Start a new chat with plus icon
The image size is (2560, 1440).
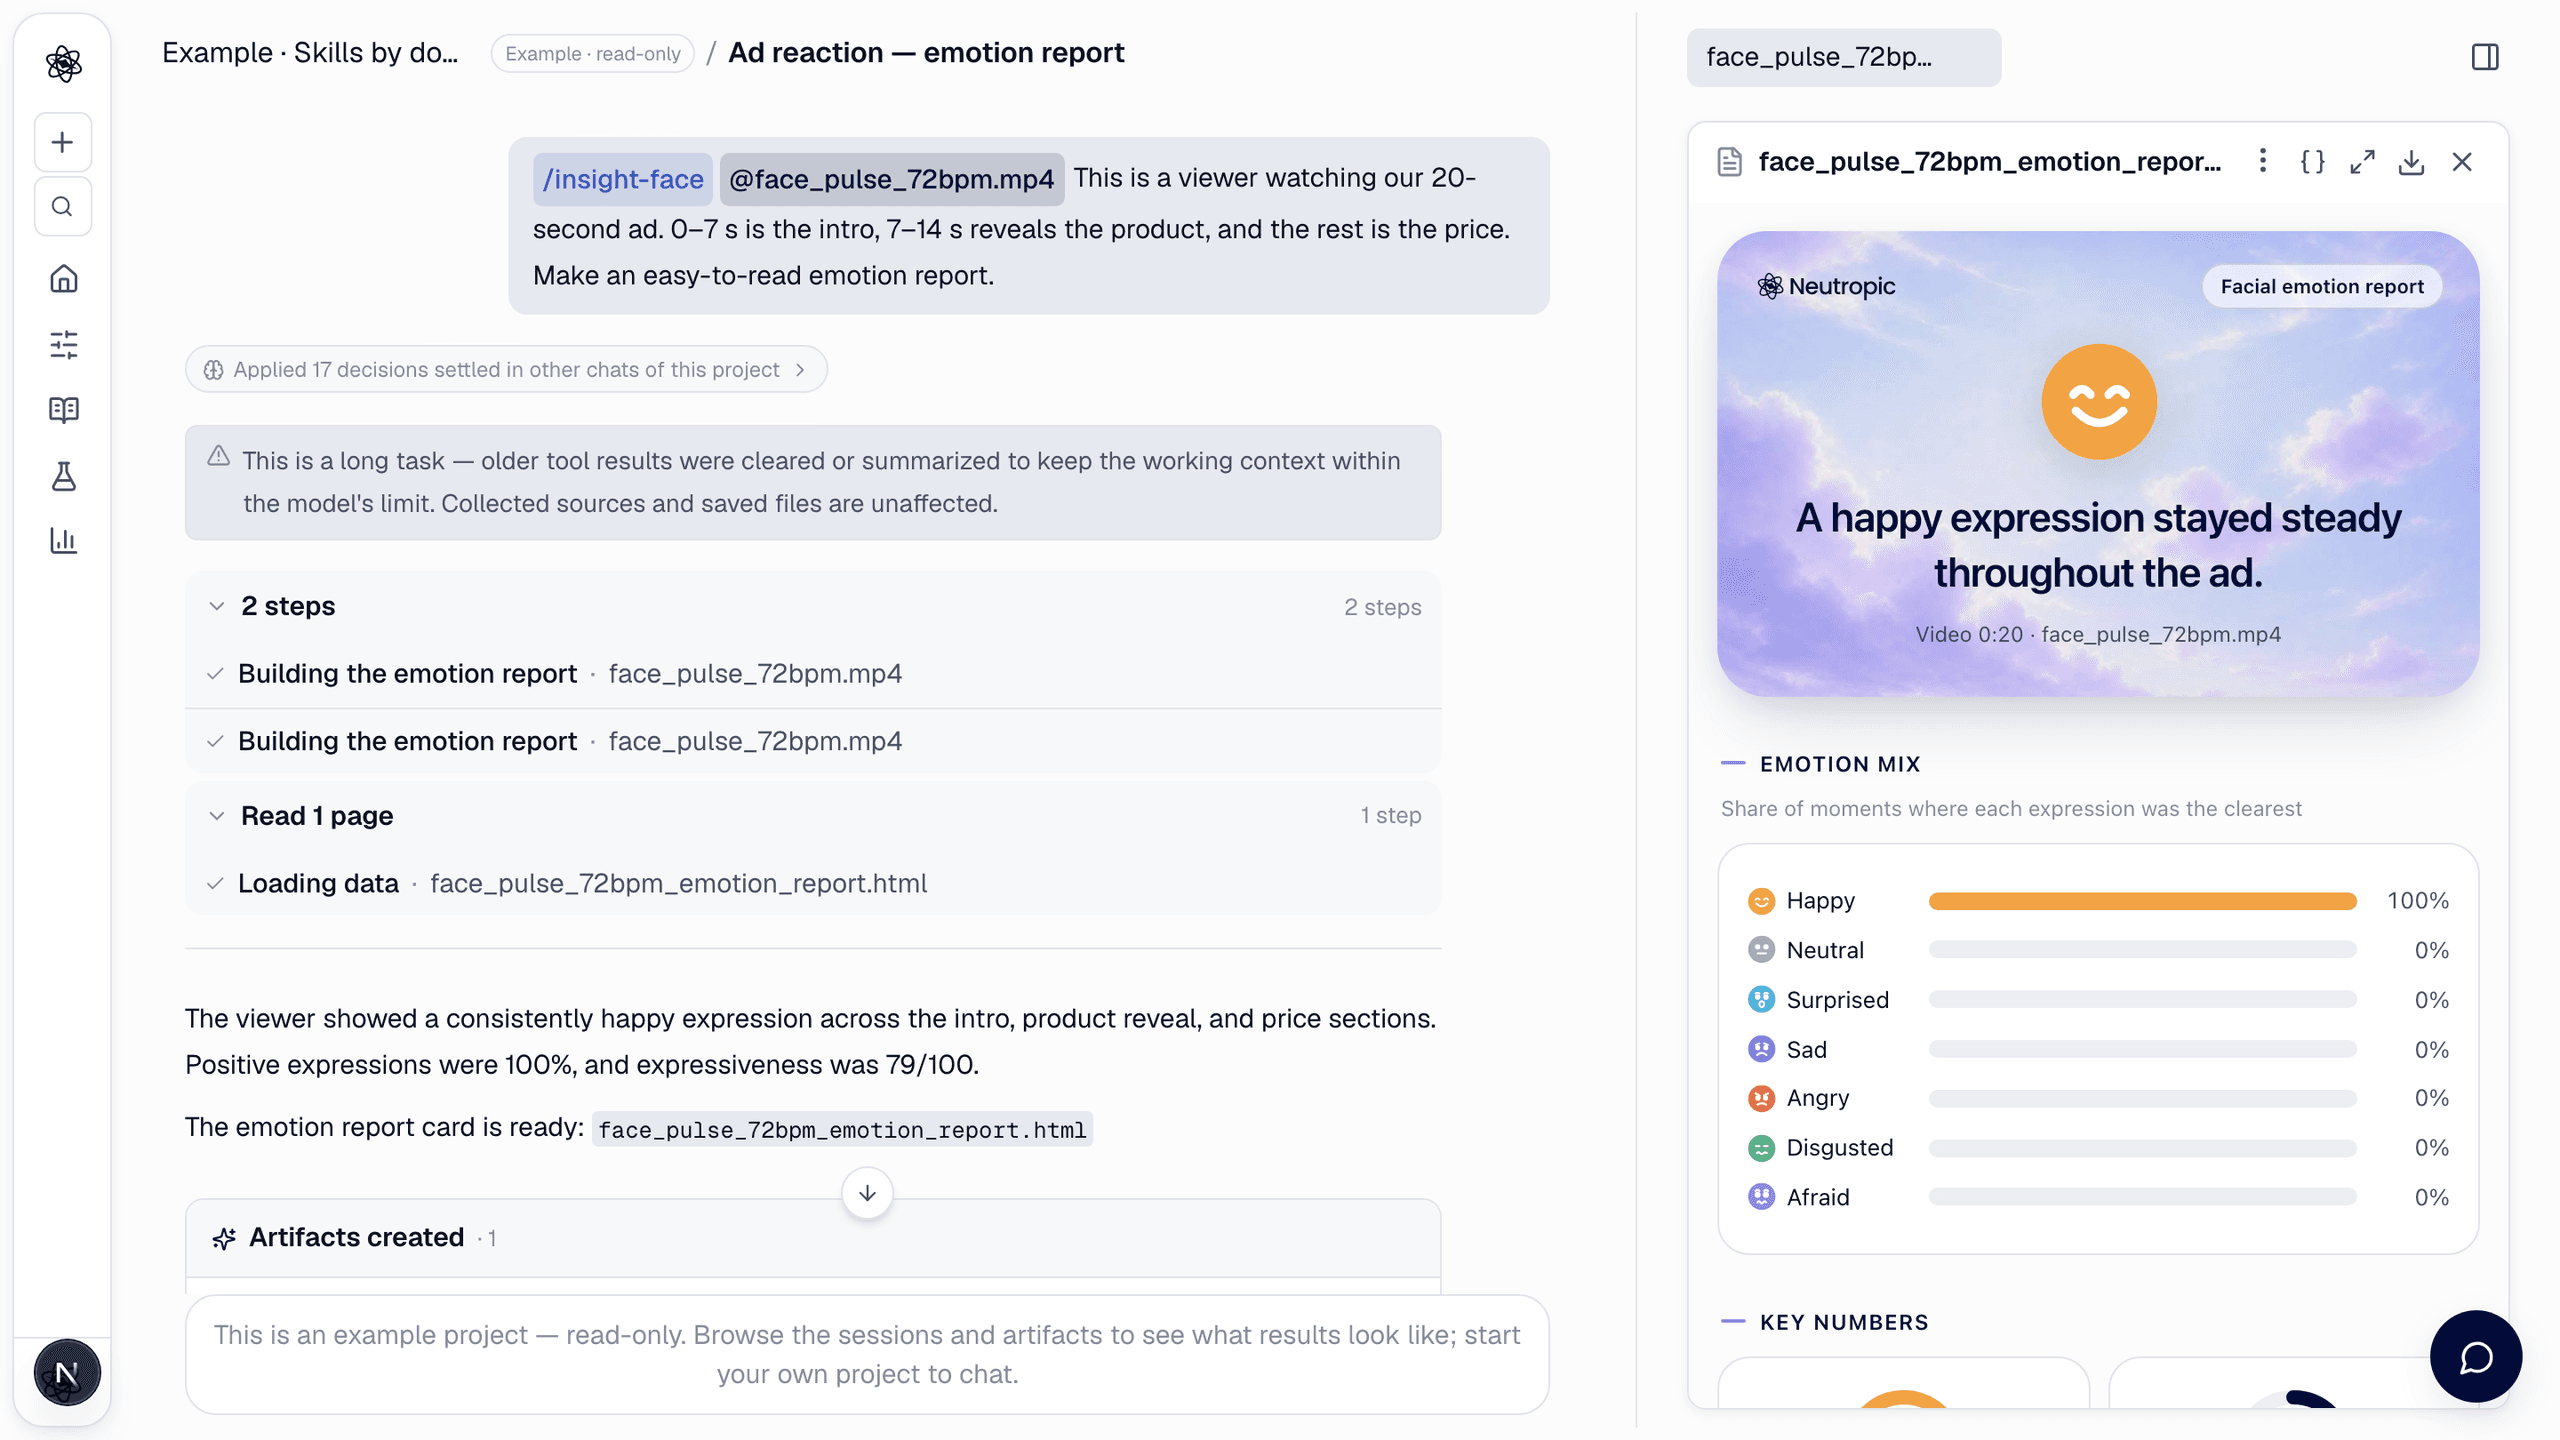pyautogui.click(x=63, y=142)
